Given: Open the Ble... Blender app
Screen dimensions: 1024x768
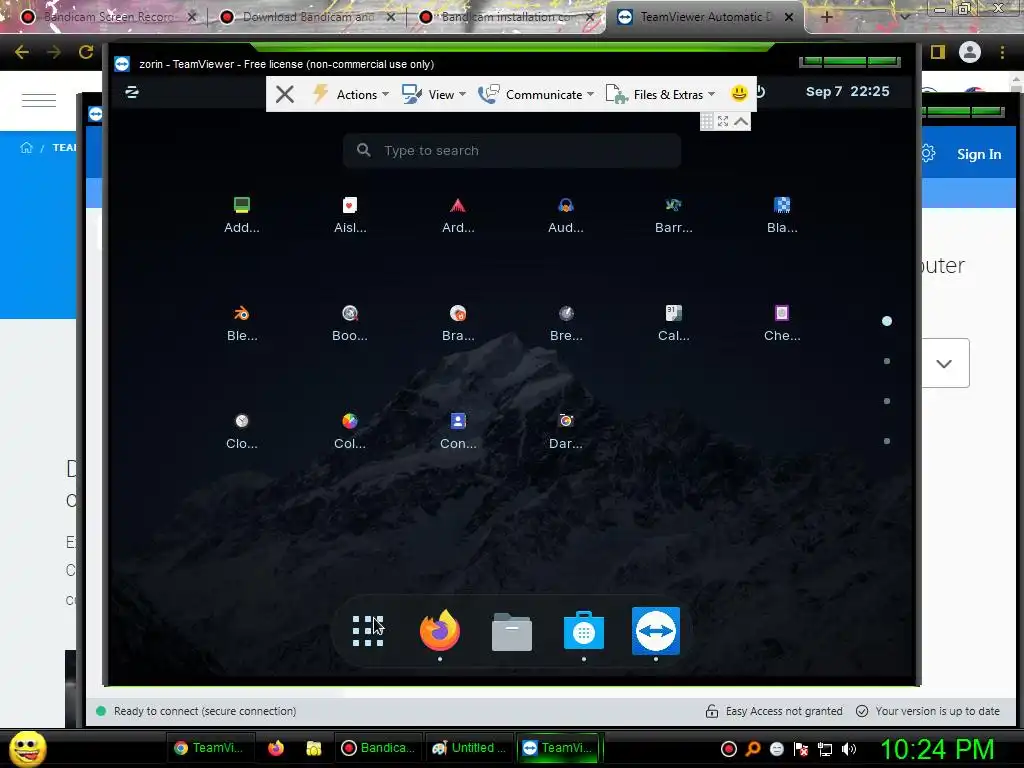Looking at the screenshot, I should click(242, 323).
